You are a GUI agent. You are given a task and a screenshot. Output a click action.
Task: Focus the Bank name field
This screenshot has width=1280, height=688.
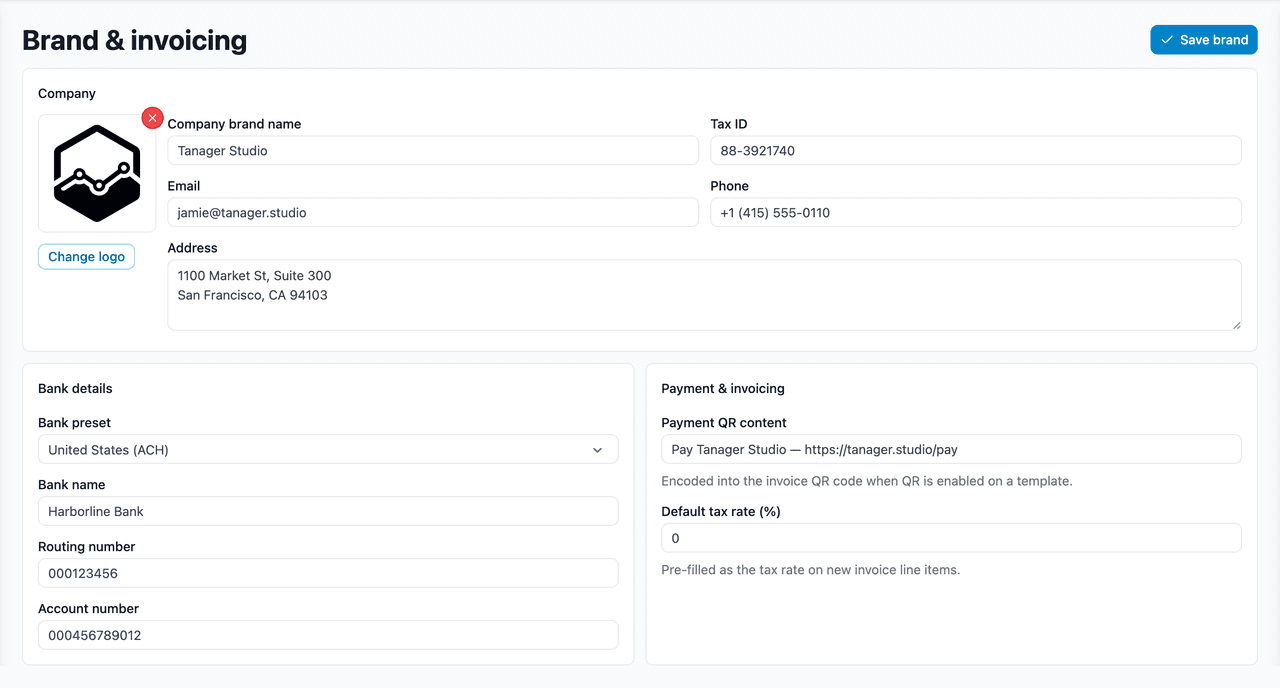pyautogui.click(x=328, y=511)
